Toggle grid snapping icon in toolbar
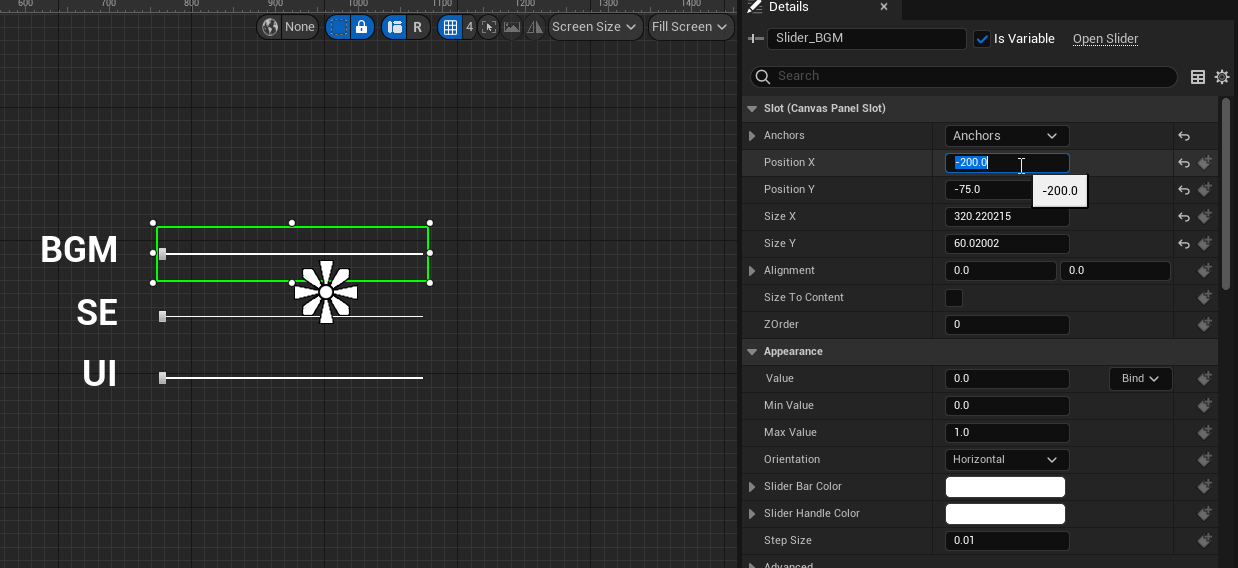 [450, 27]
